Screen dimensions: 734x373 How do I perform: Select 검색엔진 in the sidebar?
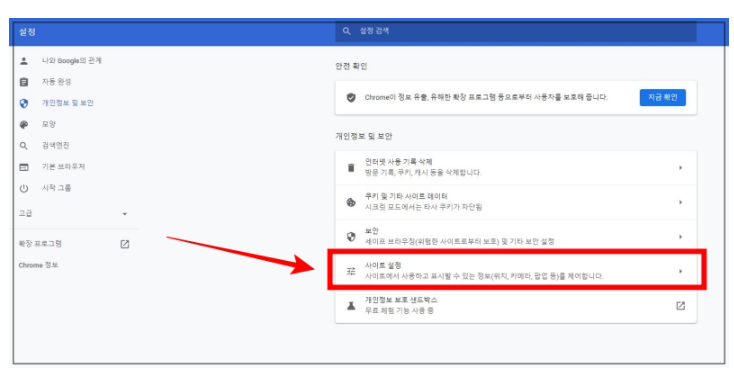pyautogui.click(x=56, y=146)
